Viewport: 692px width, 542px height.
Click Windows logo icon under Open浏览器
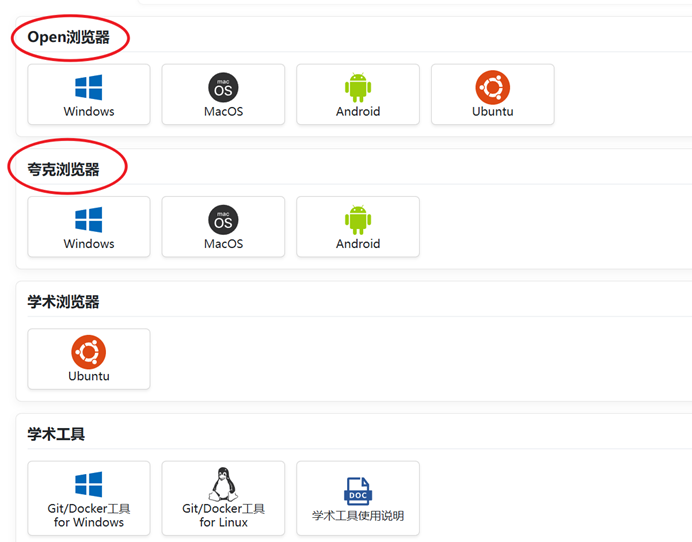tap(89, 87)
